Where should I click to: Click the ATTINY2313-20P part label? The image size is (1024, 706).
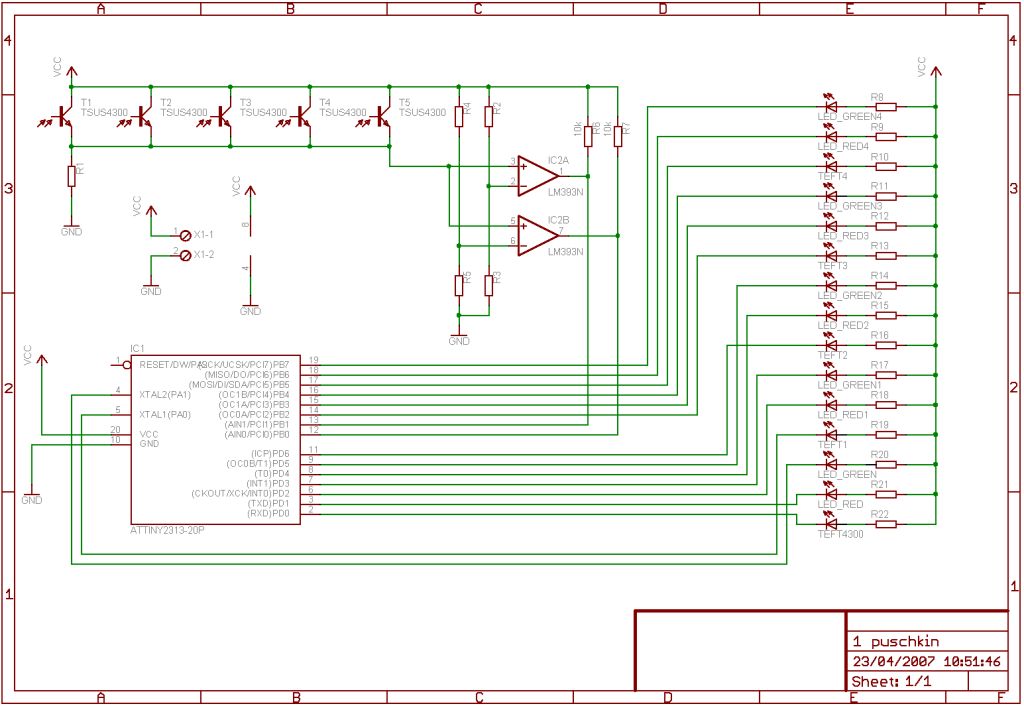click(x=167, y=530)
